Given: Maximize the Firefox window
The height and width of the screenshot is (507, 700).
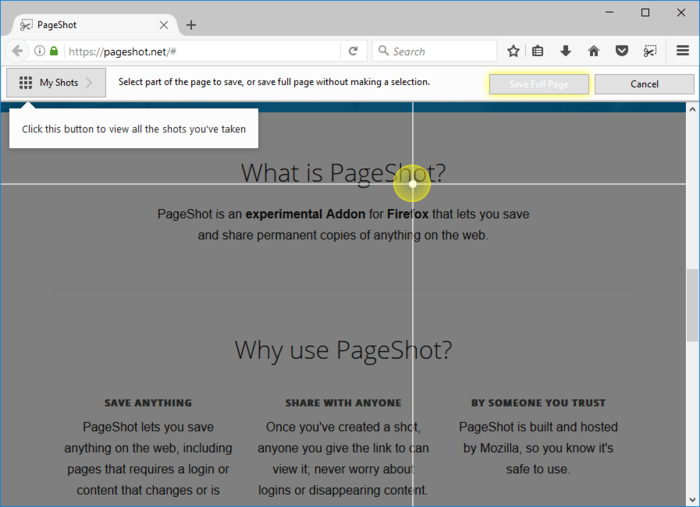Looking at the screenshot, I should 645,12.
